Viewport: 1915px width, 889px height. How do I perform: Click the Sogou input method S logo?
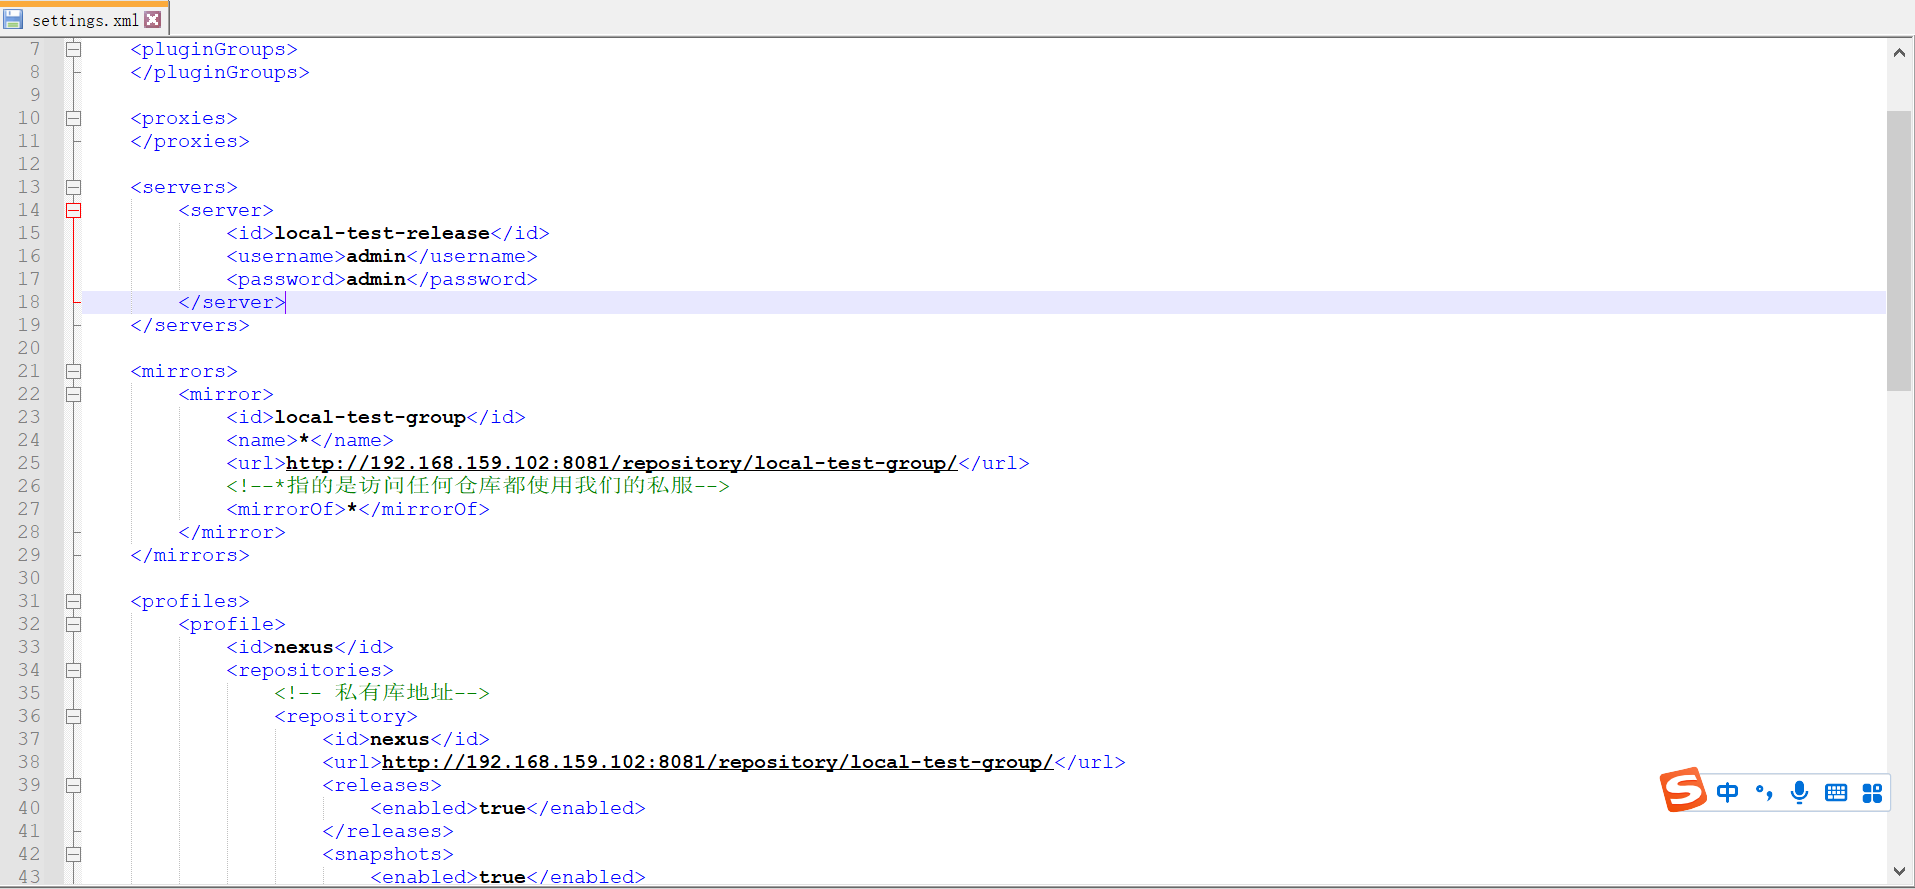coord(1683,790)
